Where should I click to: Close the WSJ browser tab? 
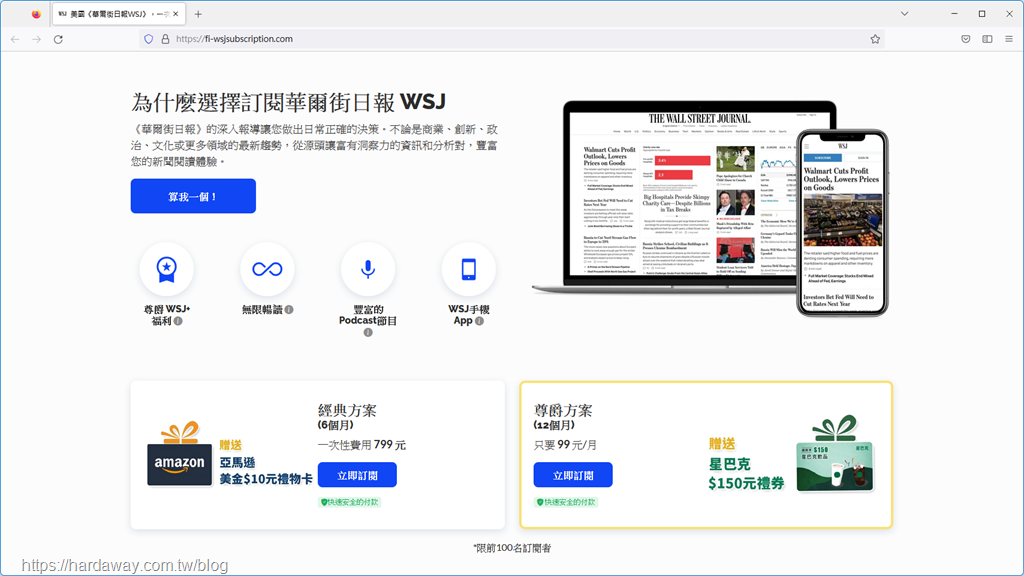[176, 14]
